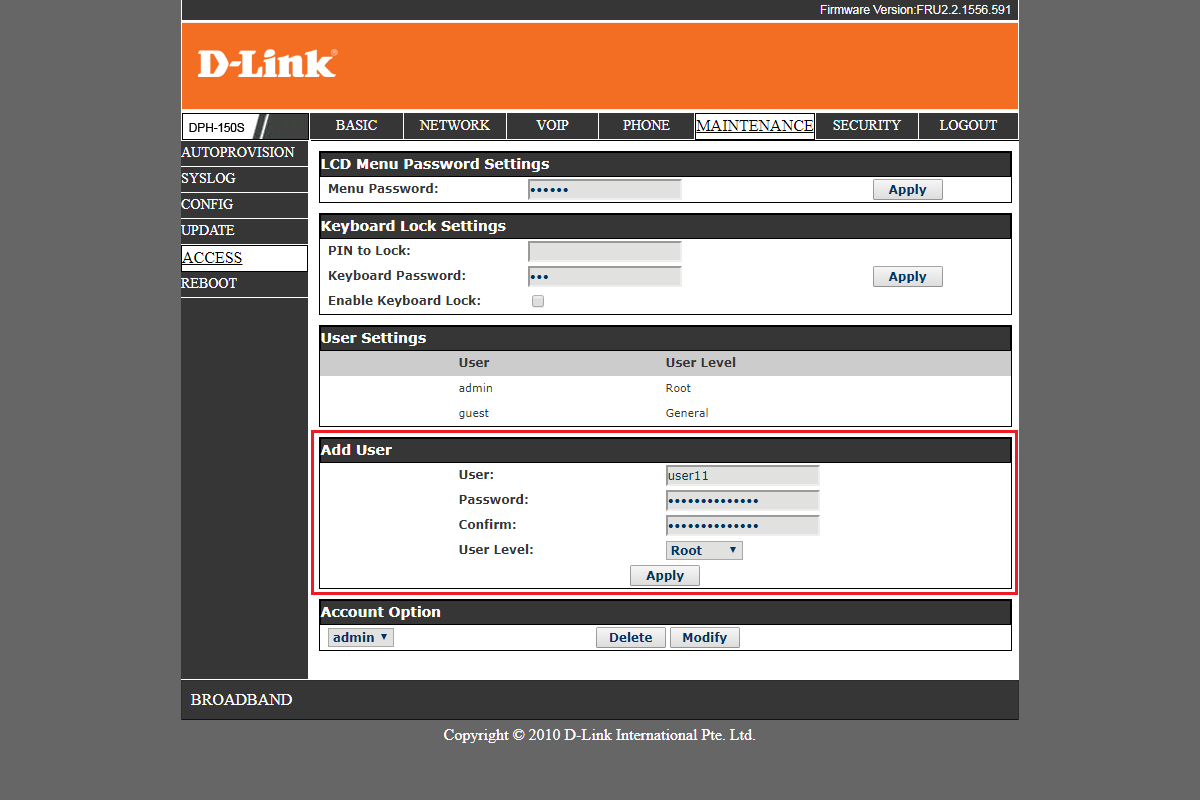Go to the VOIP tab
Image resolution: width=1200 pixels, height=800 pixels.
[552, 126]
